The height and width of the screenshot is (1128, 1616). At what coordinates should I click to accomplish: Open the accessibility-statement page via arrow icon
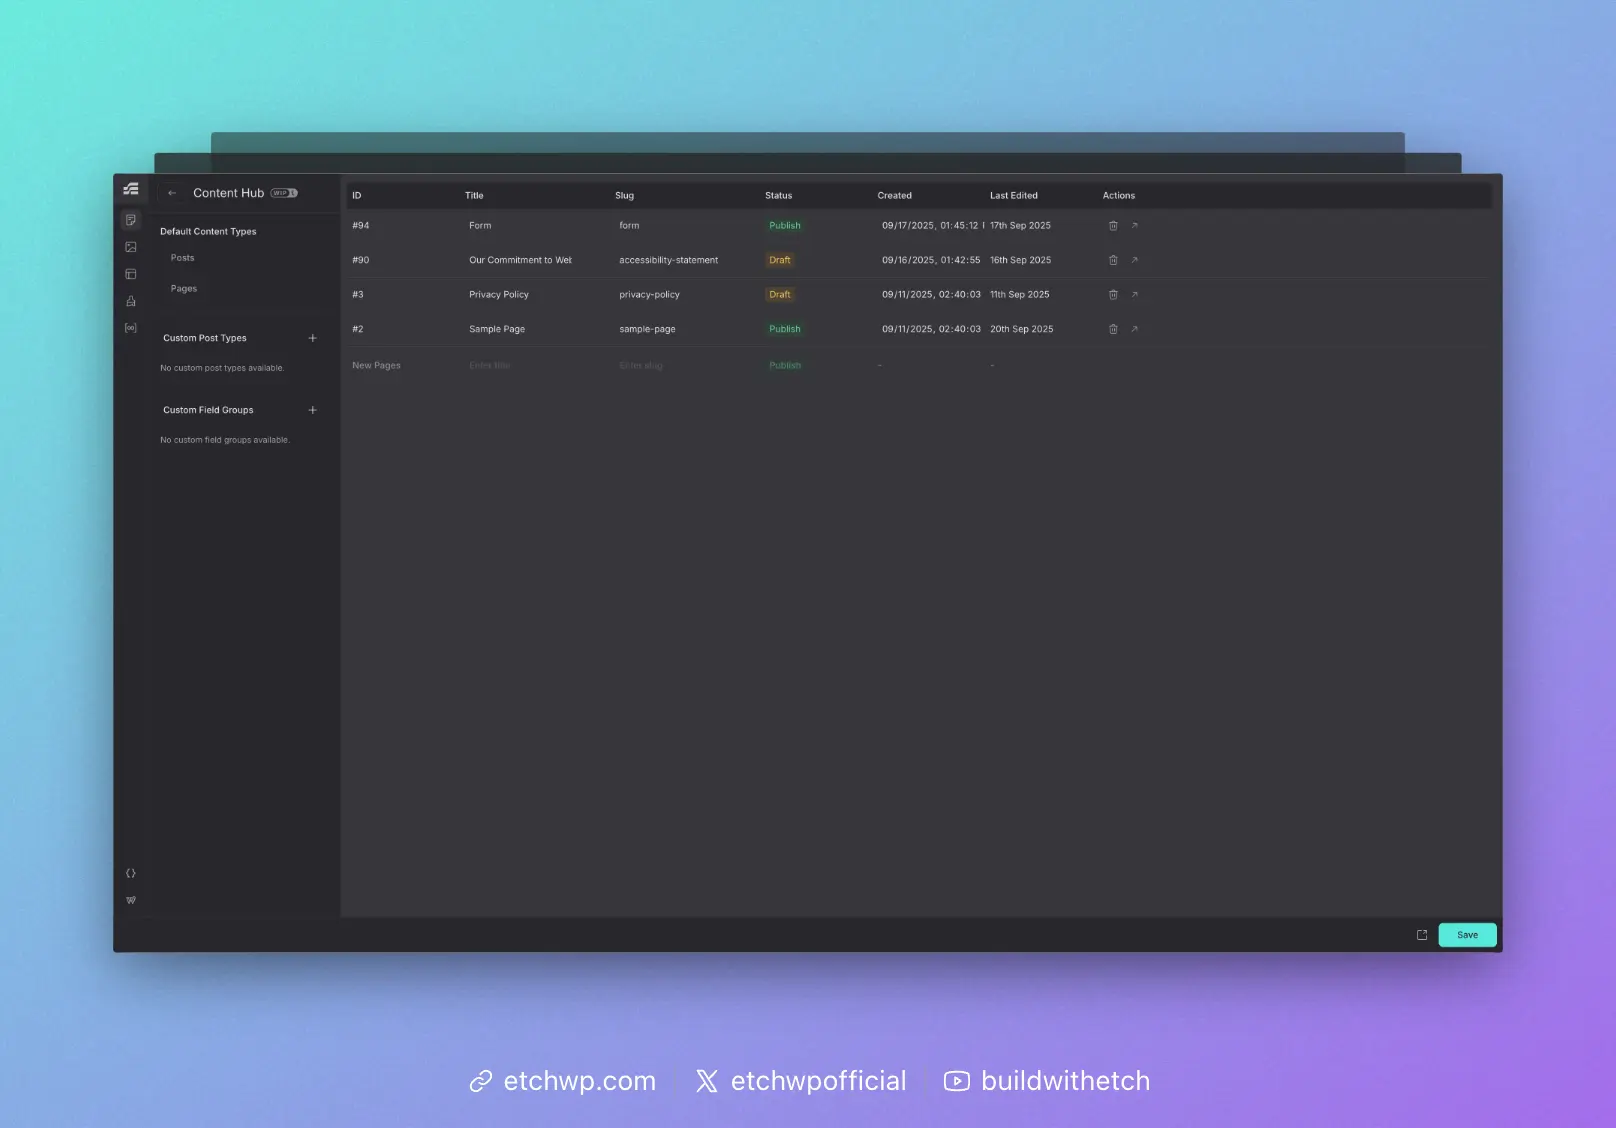(1134, 260)
